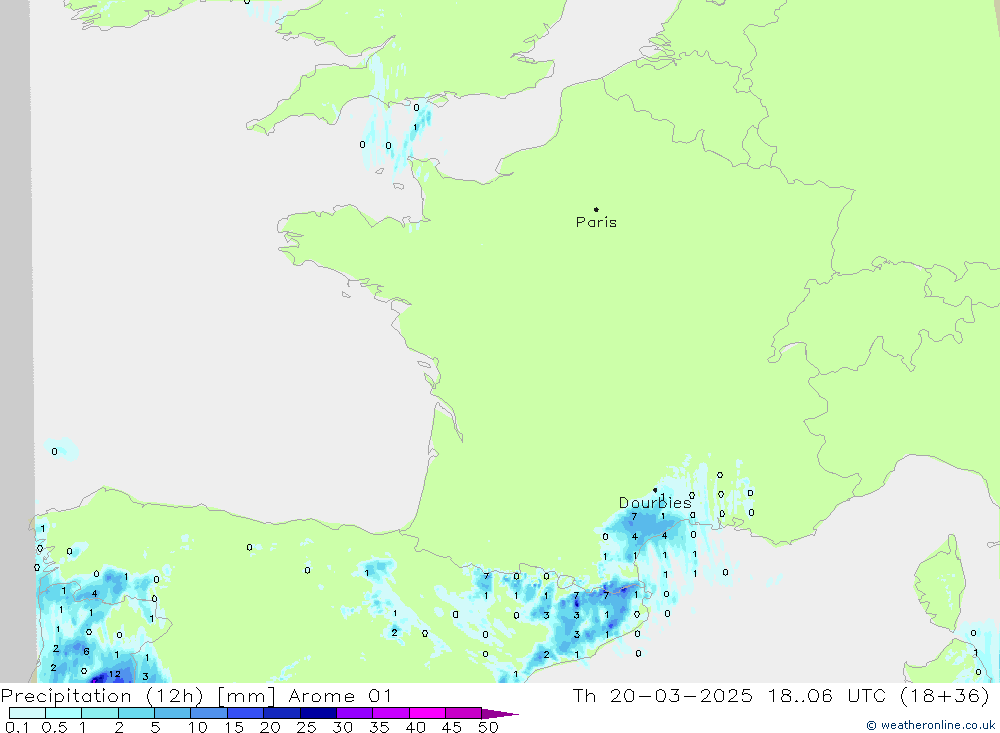Screen dimensions: 1000x733
Task: Select the Dourbies location dot marker
Action: coord(655,490)
